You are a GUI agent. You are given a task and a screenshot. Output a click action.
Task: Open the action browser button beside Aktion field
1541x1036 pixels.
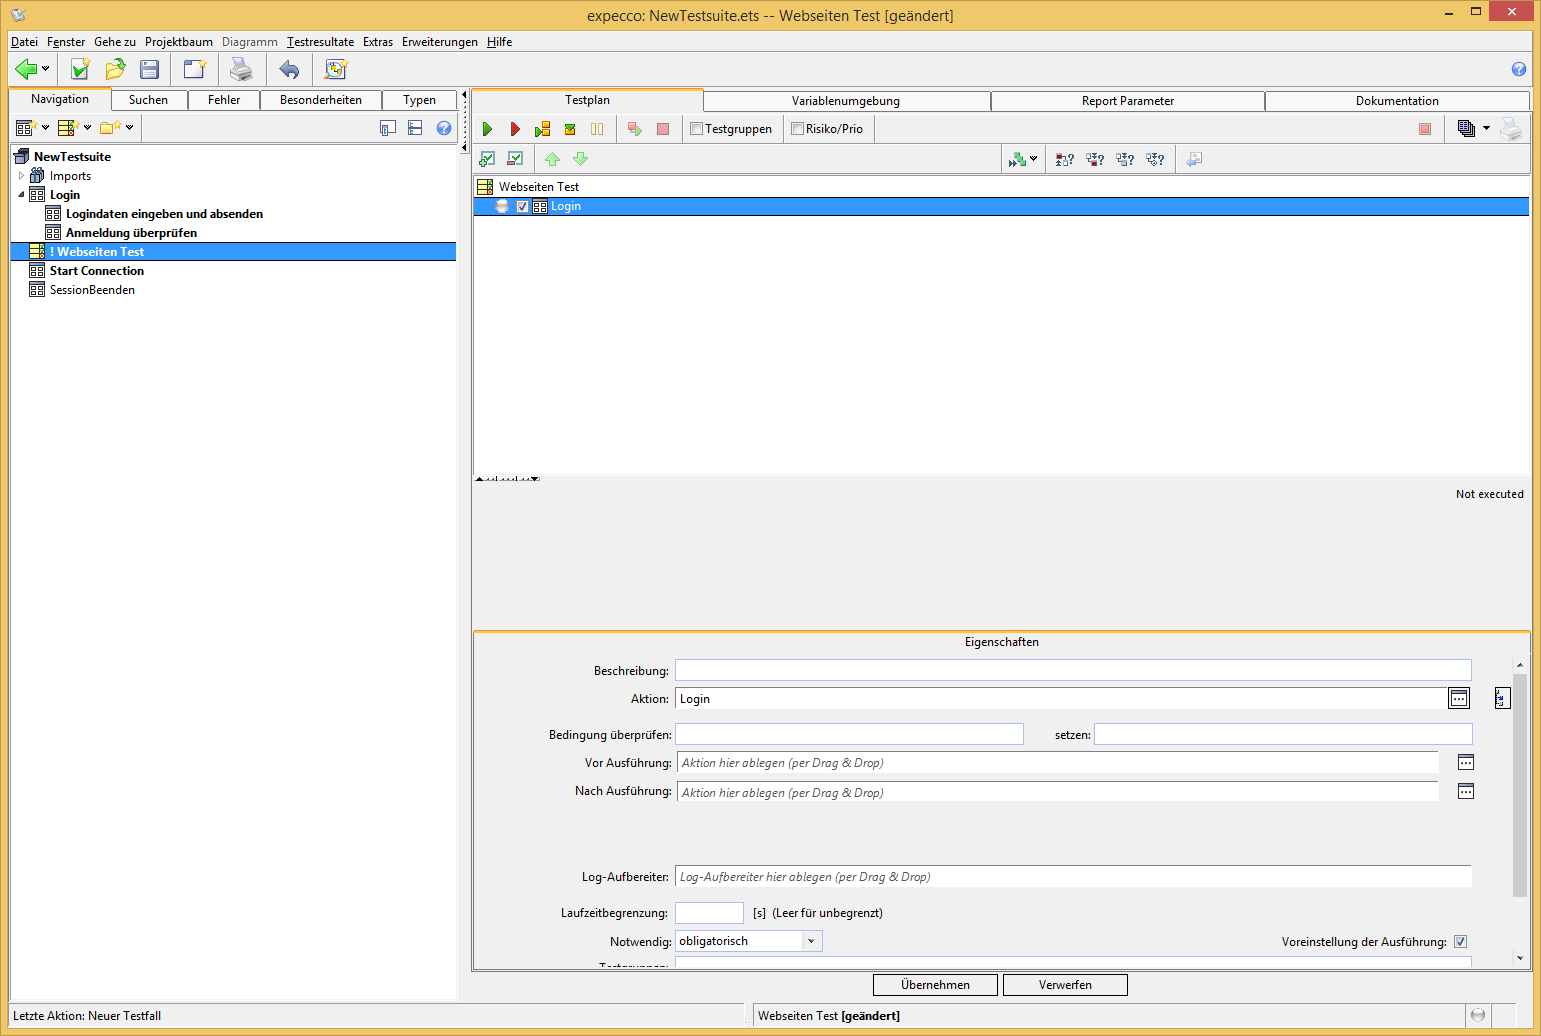tap(1459, 698)
